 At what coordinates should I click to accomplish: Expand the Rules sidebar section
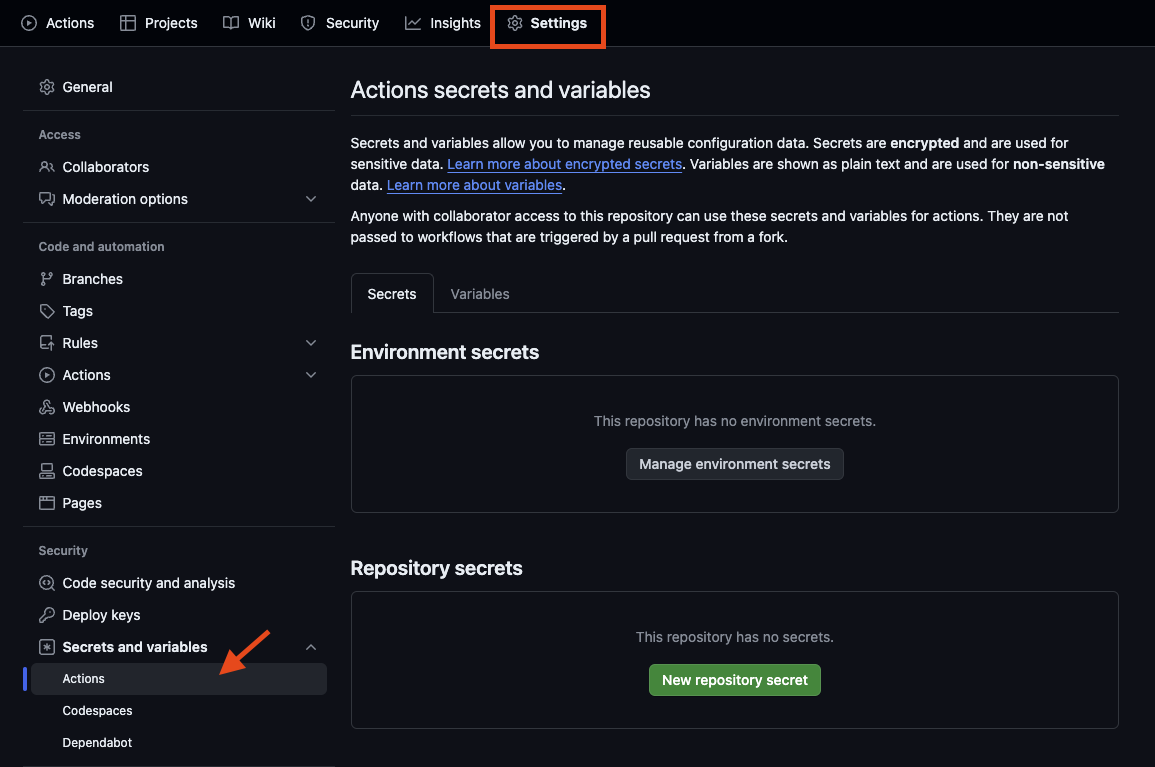[x=310, y=342]
